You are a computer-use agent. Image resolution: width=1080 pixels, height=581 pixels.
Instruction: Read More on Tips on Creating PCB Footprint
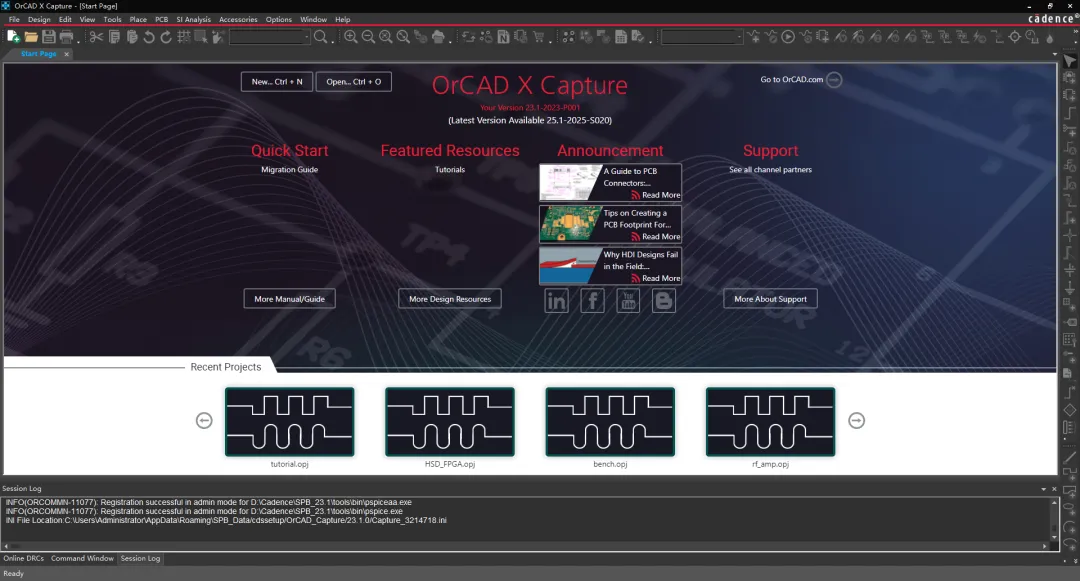[x=656, y=236]
